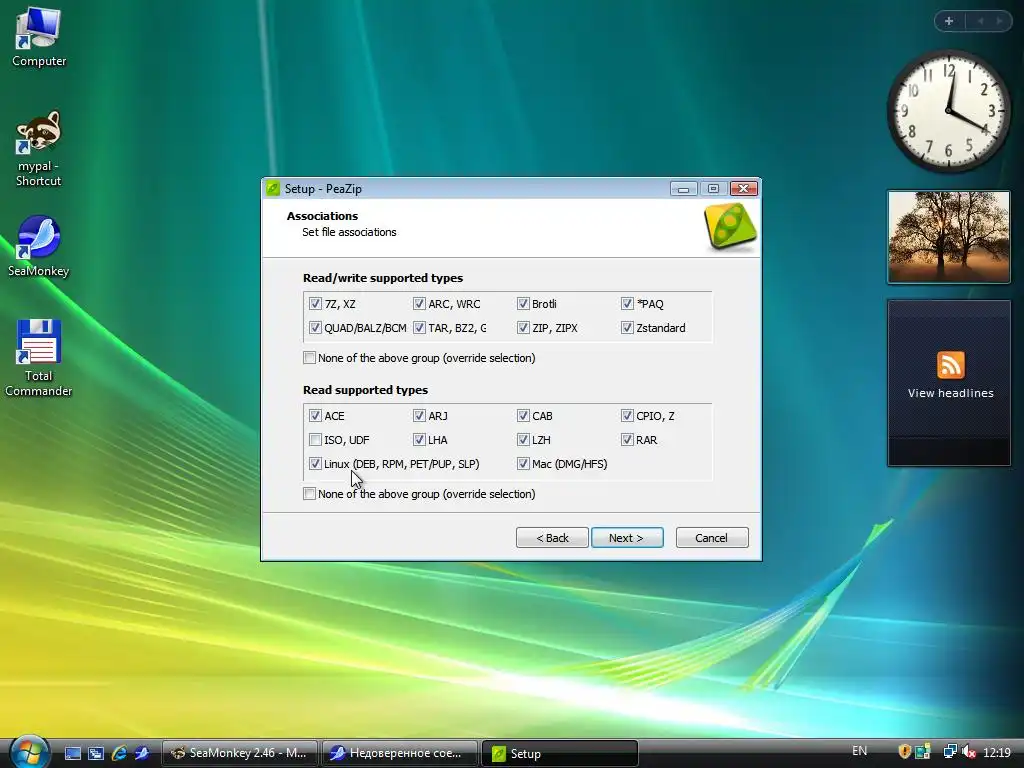The width and height of the screenshot is (1024, 768).
Task: Toggle the ARC, WRC checkbox
Action: (x=419, y=304)
